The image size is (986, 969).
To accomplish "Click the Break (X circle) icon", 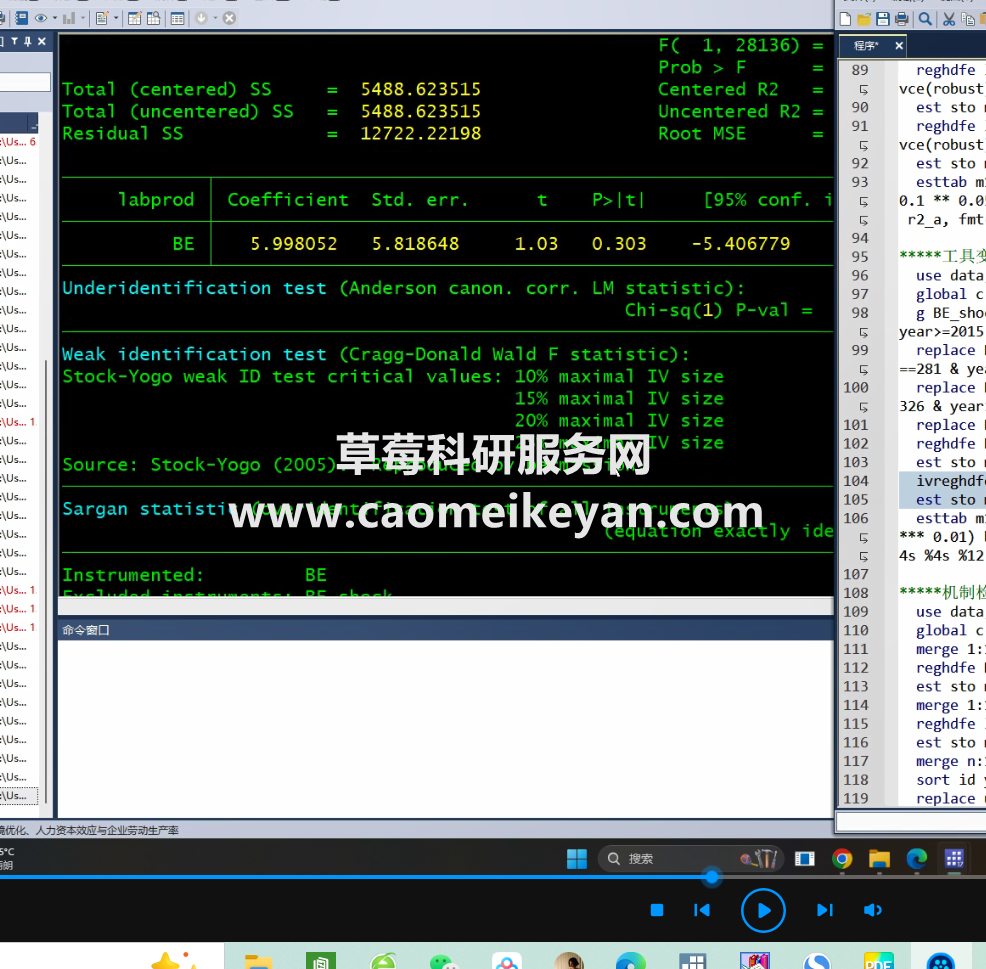I will point(230,18).
